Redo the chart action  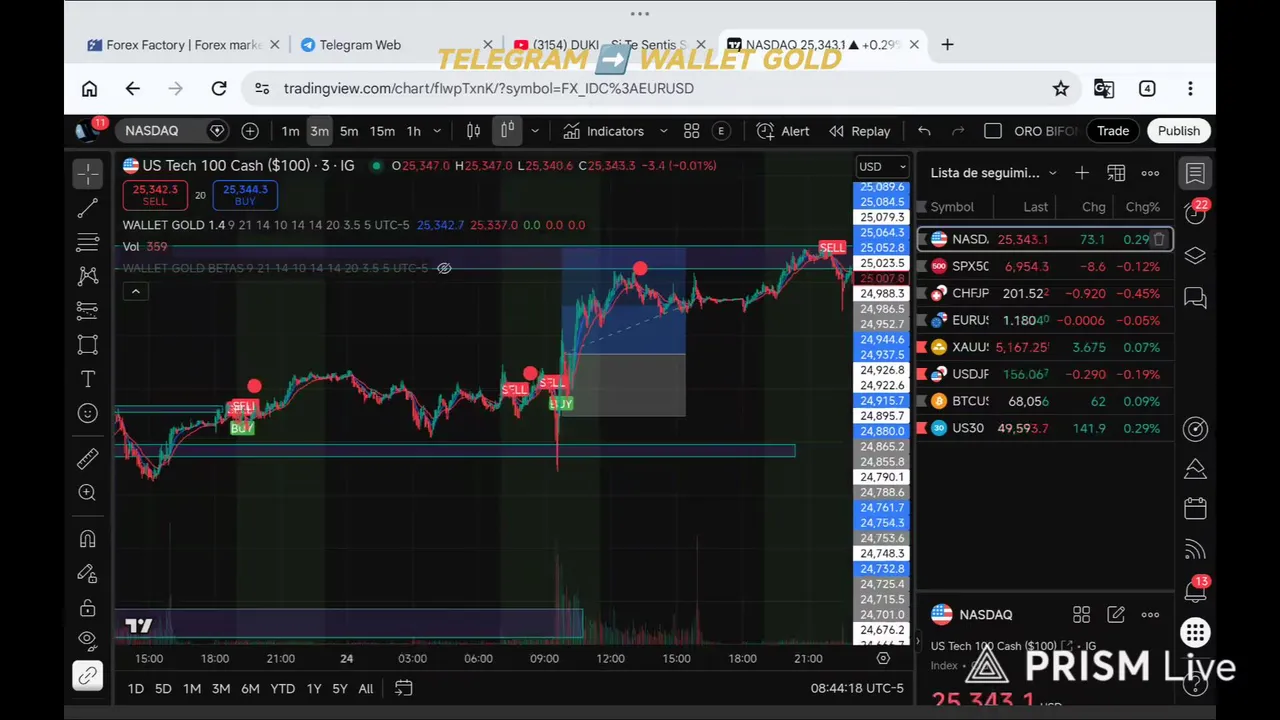click(958, 131)
